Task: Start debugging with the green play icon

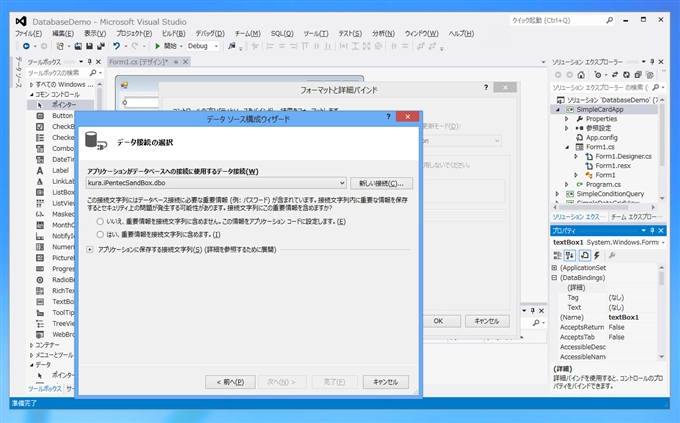Action: 157,46
